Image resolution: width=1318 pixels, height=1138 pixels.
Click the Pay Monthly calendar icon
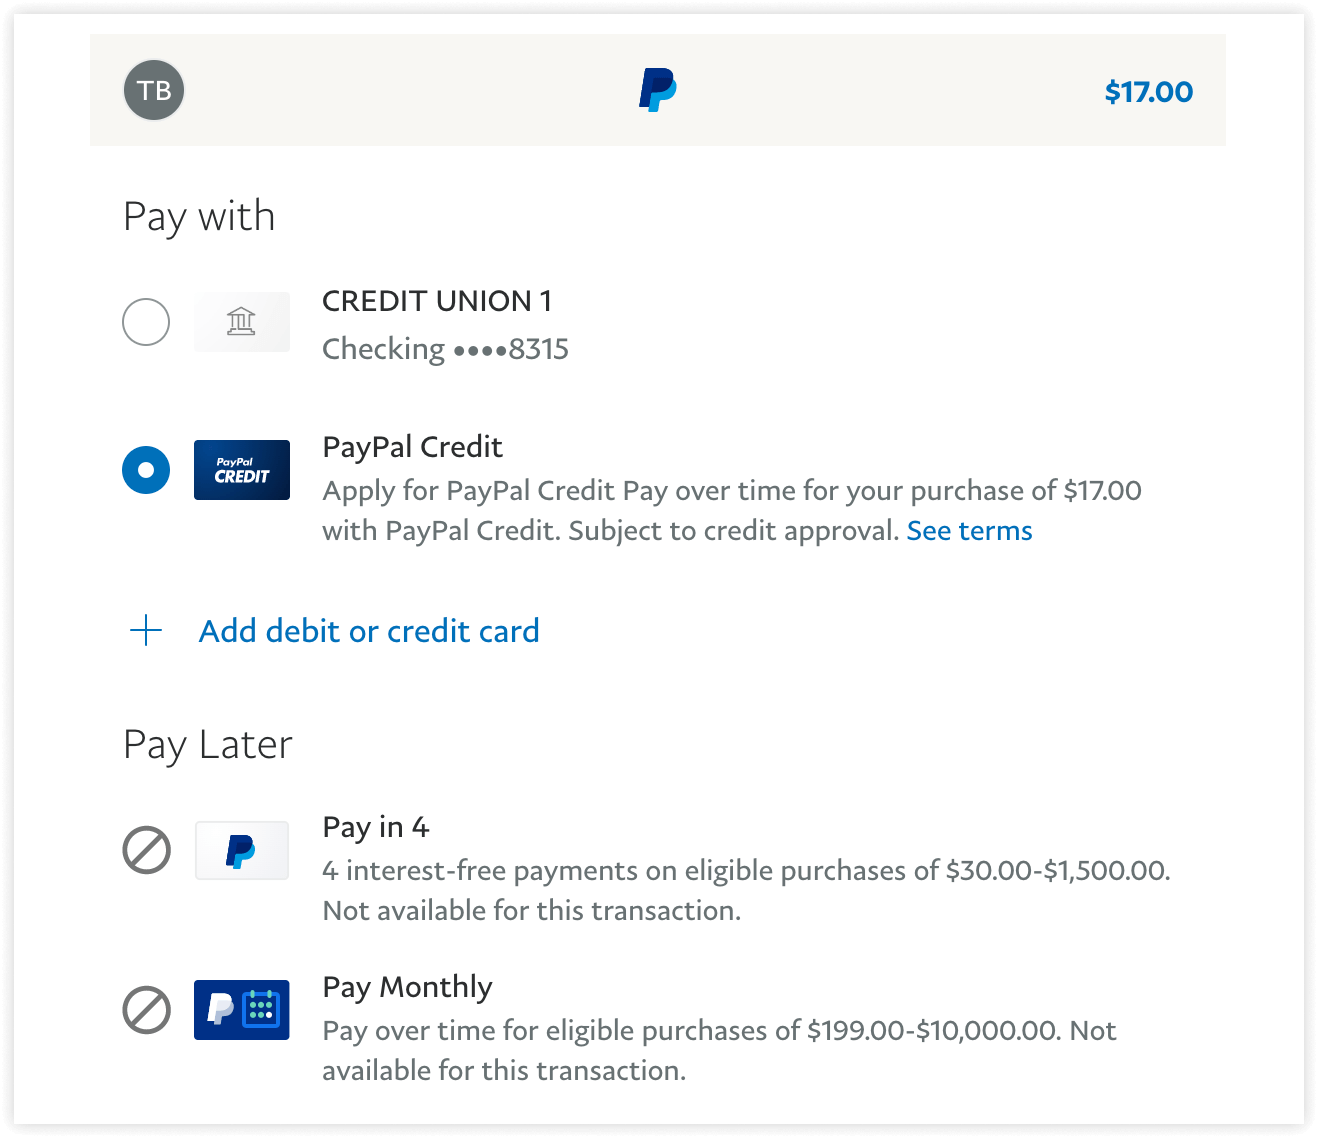tap(242, 1010)
